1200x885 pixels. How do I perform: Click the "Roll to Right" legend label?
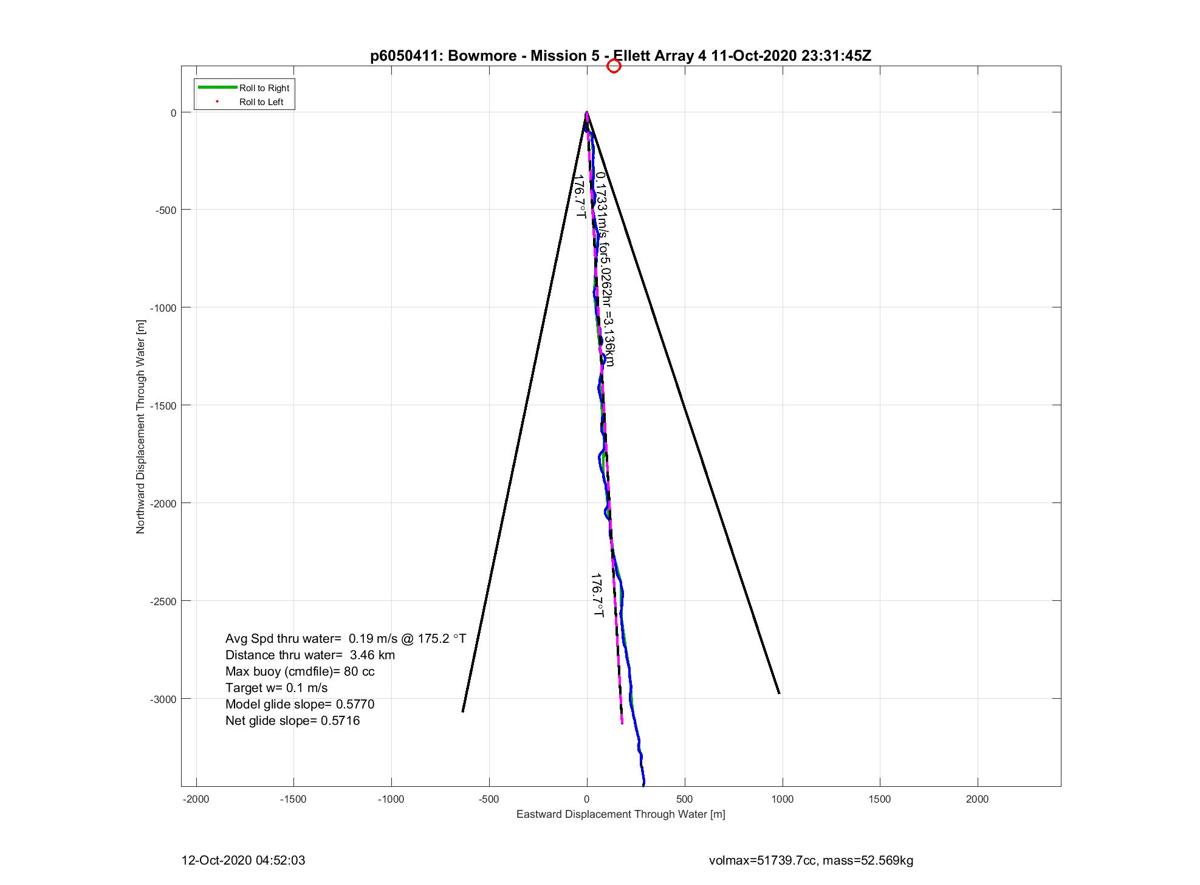click(265, 88)
